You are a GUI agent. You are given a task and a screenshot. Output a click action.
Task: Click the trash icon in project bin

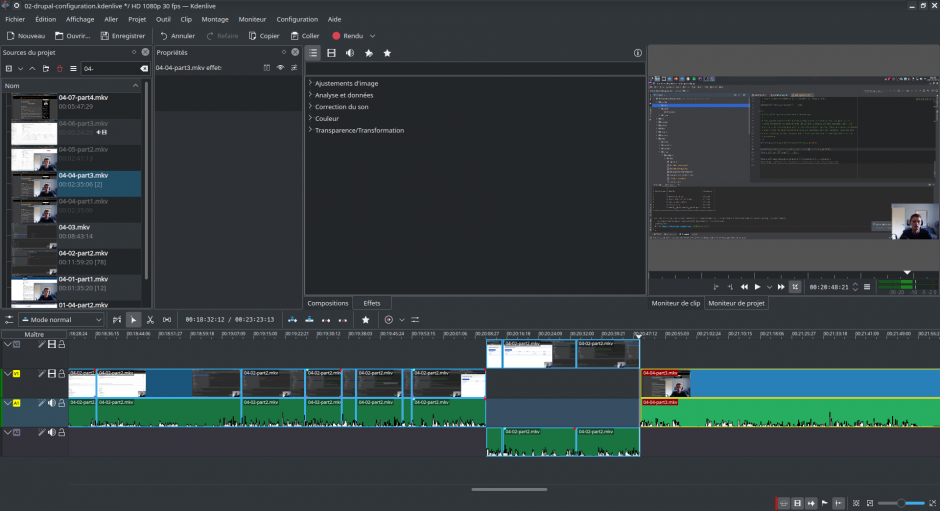(60, 68)
